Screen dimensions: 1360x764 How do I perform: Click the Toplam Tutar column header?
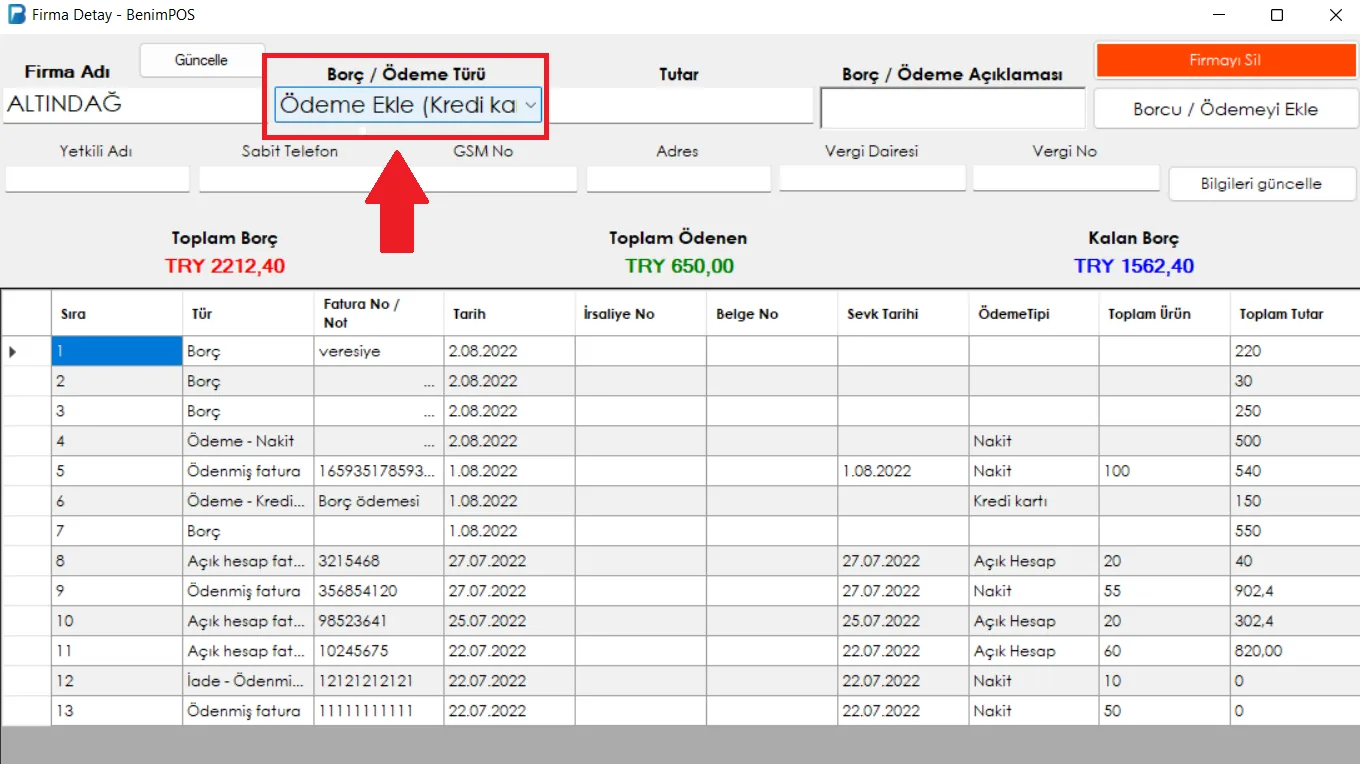(1294, 314)
